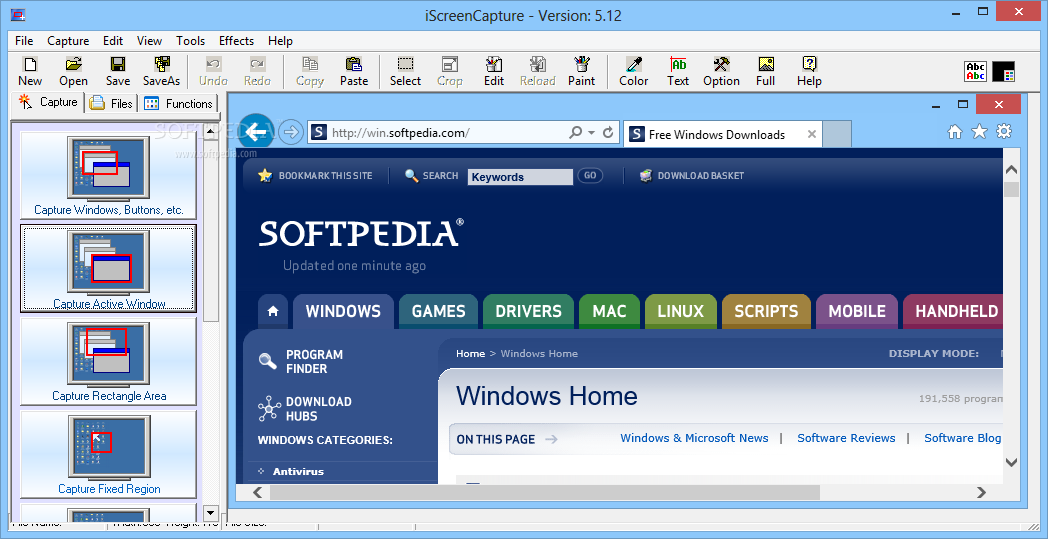
Task: Open Windows & Microsoft News link
Action: 694,438
